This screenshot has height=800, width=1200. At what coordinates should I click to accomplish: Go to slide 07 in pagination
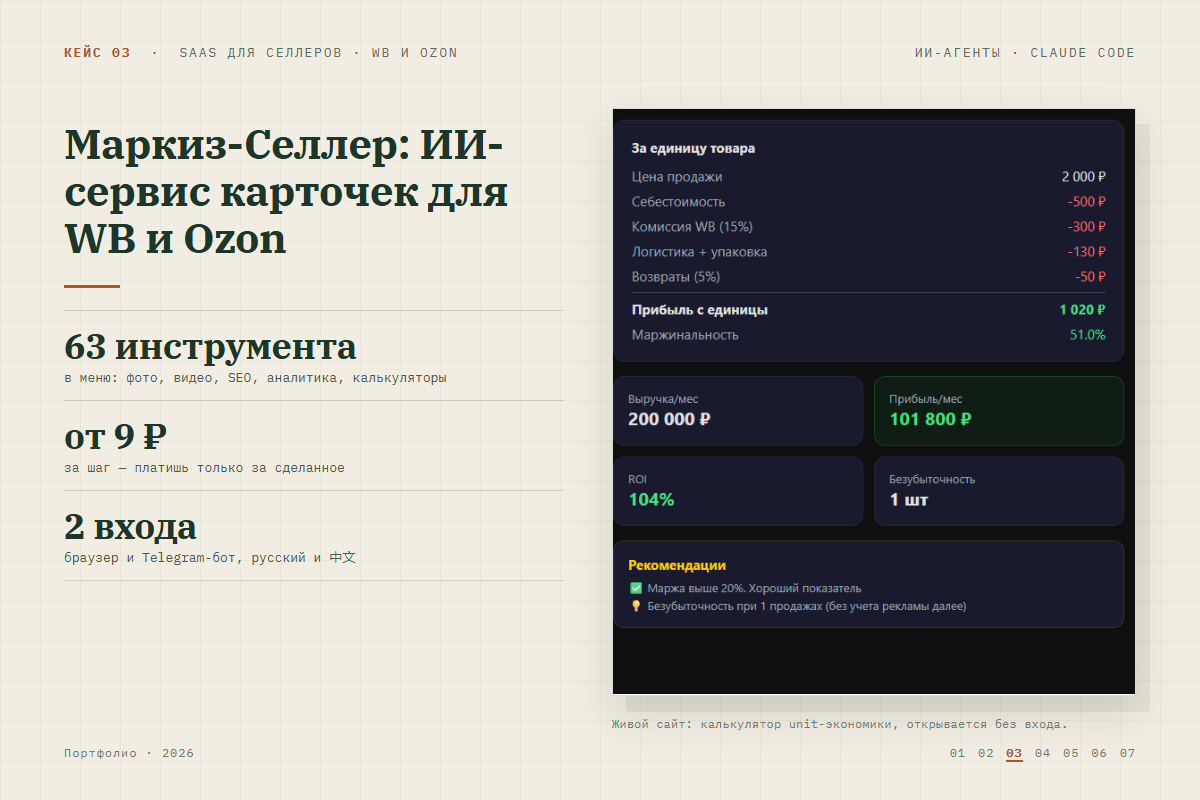click(1127, 753)
